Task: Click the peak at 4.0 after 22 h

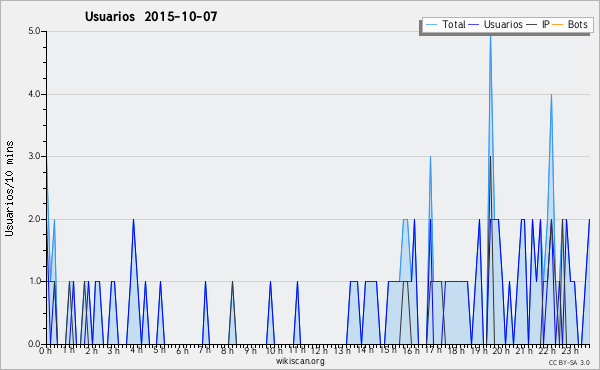Action: click(x=551, y=95)
